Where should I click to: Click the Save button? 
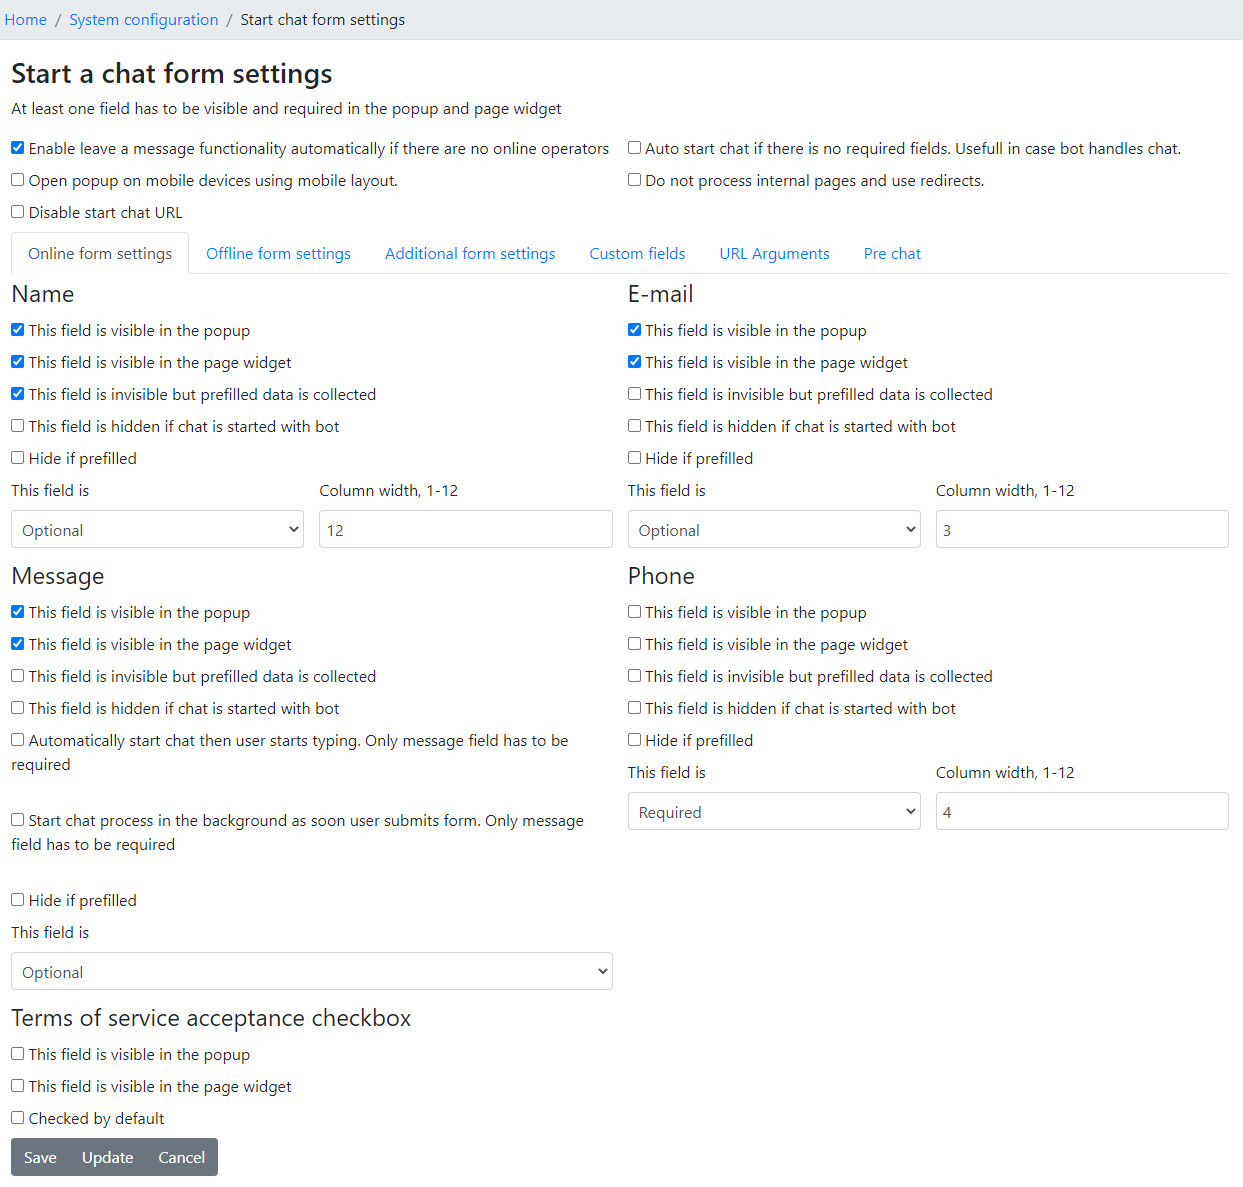tap(40, 1158)
